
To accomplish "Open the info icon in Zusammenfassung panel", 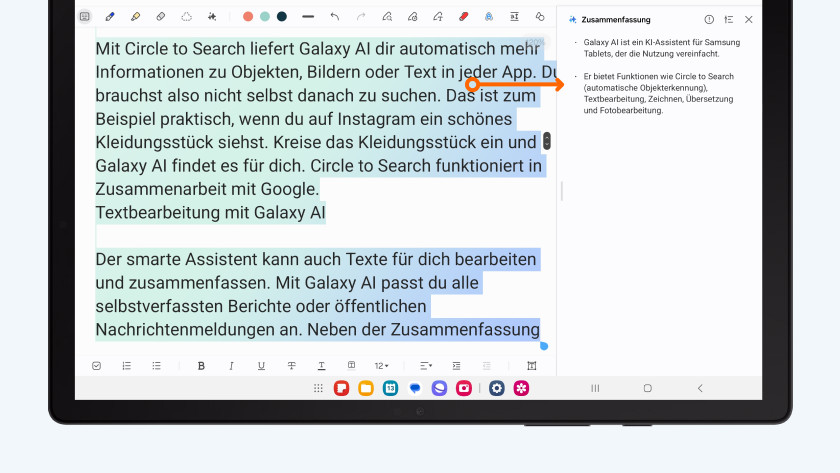I will [x=709, y=19].
